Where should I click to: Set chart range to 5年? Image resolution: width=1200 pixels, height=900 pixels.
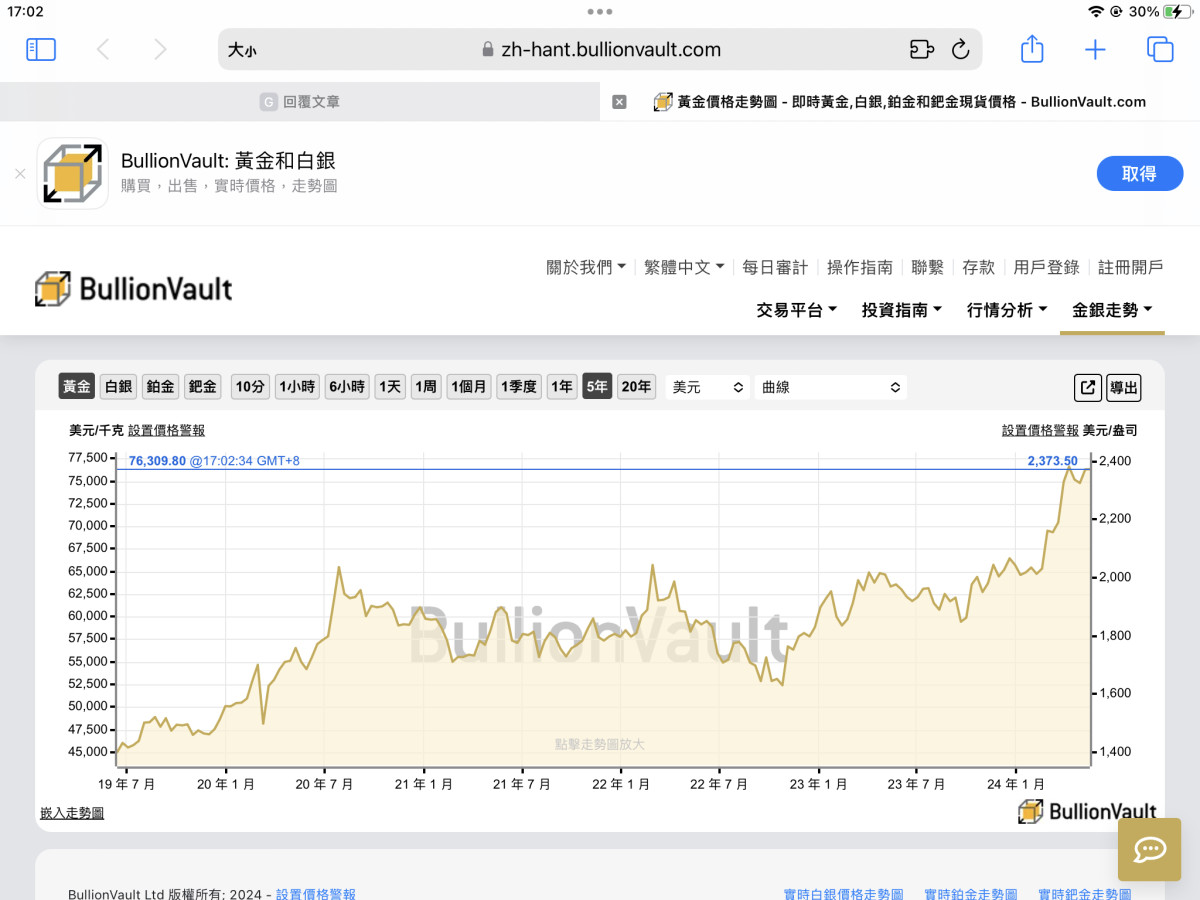597,387
